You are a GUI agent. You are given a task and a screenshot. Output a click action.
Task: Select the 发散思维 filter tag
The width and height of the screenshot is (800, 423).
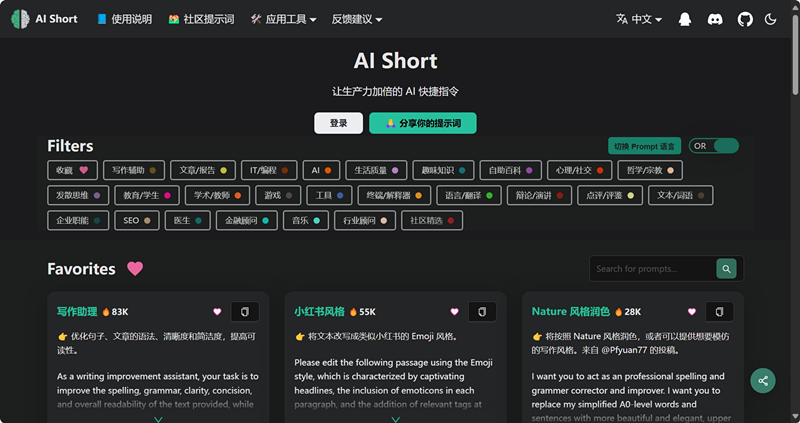[78, 195]
